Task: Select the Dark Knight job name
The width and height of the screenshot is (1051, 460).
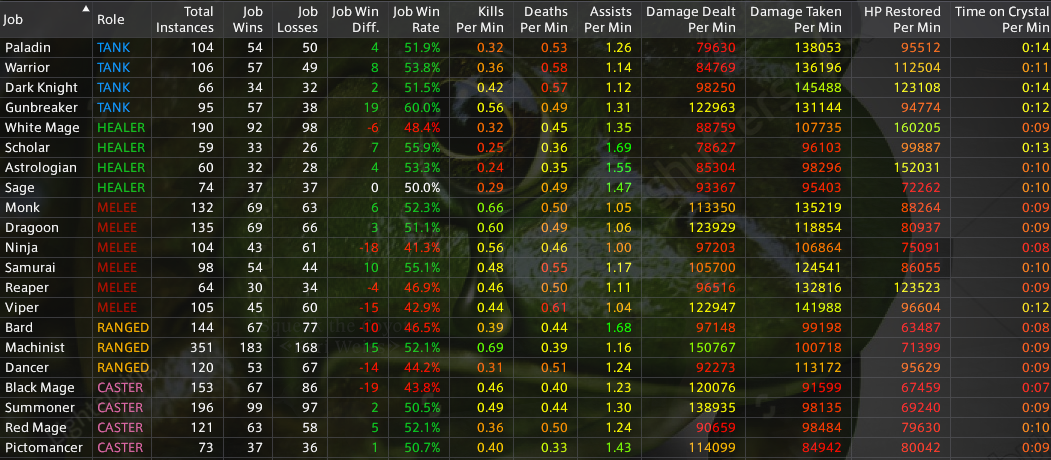Action: tap(41, 88)
